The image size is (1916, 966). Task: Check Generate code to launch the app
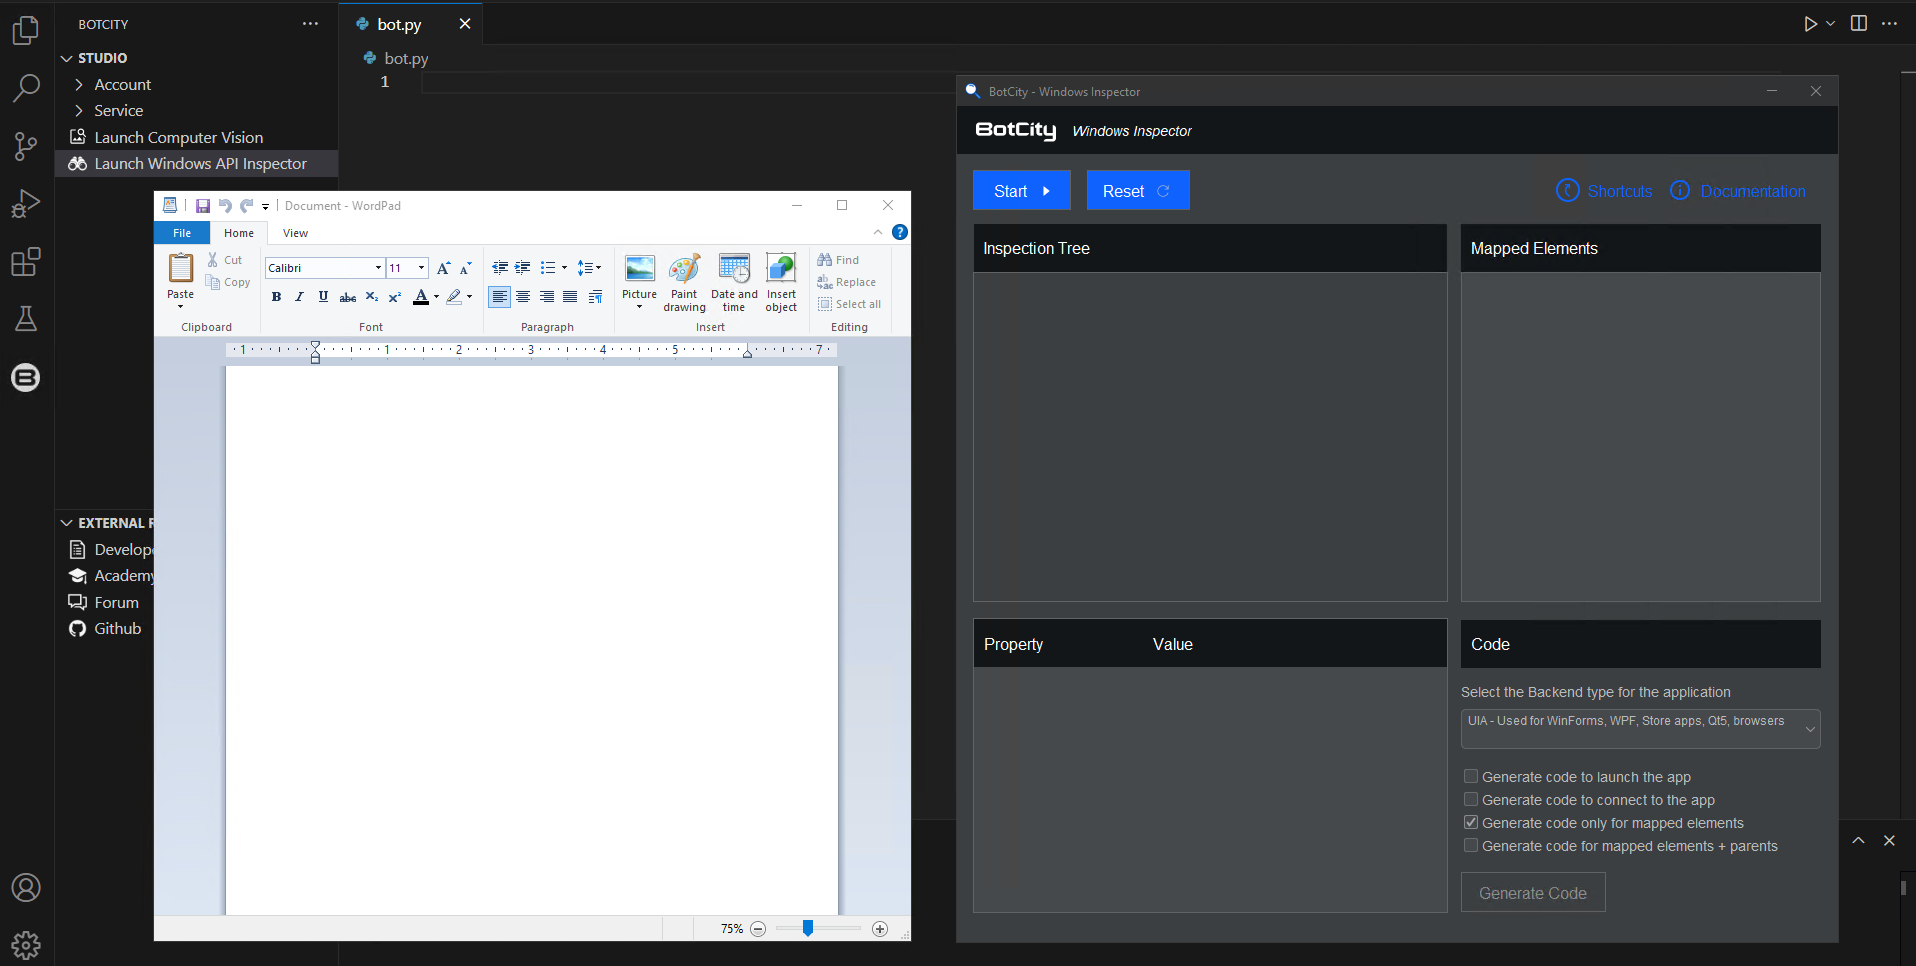point(1471,777)
